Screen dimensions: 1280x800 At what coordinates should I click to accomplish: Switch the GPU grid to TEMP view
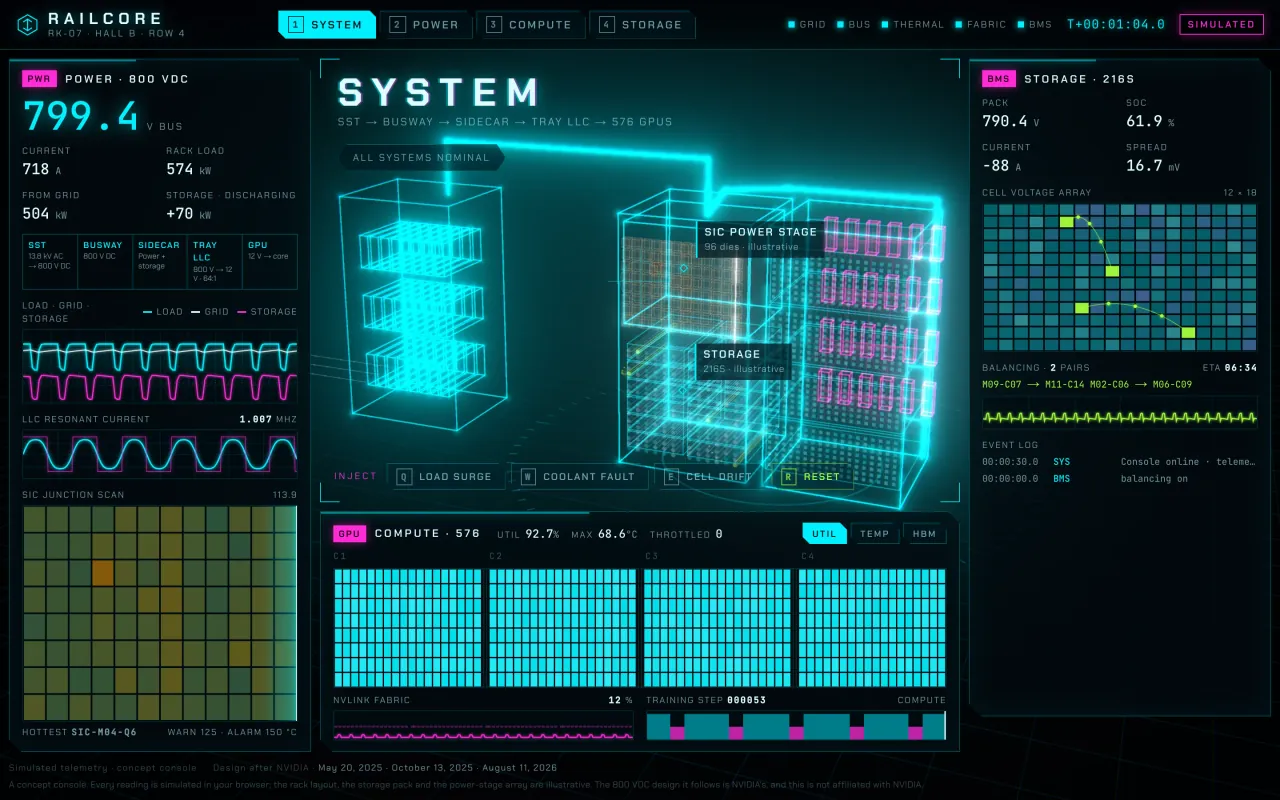(x=875, y=534)
